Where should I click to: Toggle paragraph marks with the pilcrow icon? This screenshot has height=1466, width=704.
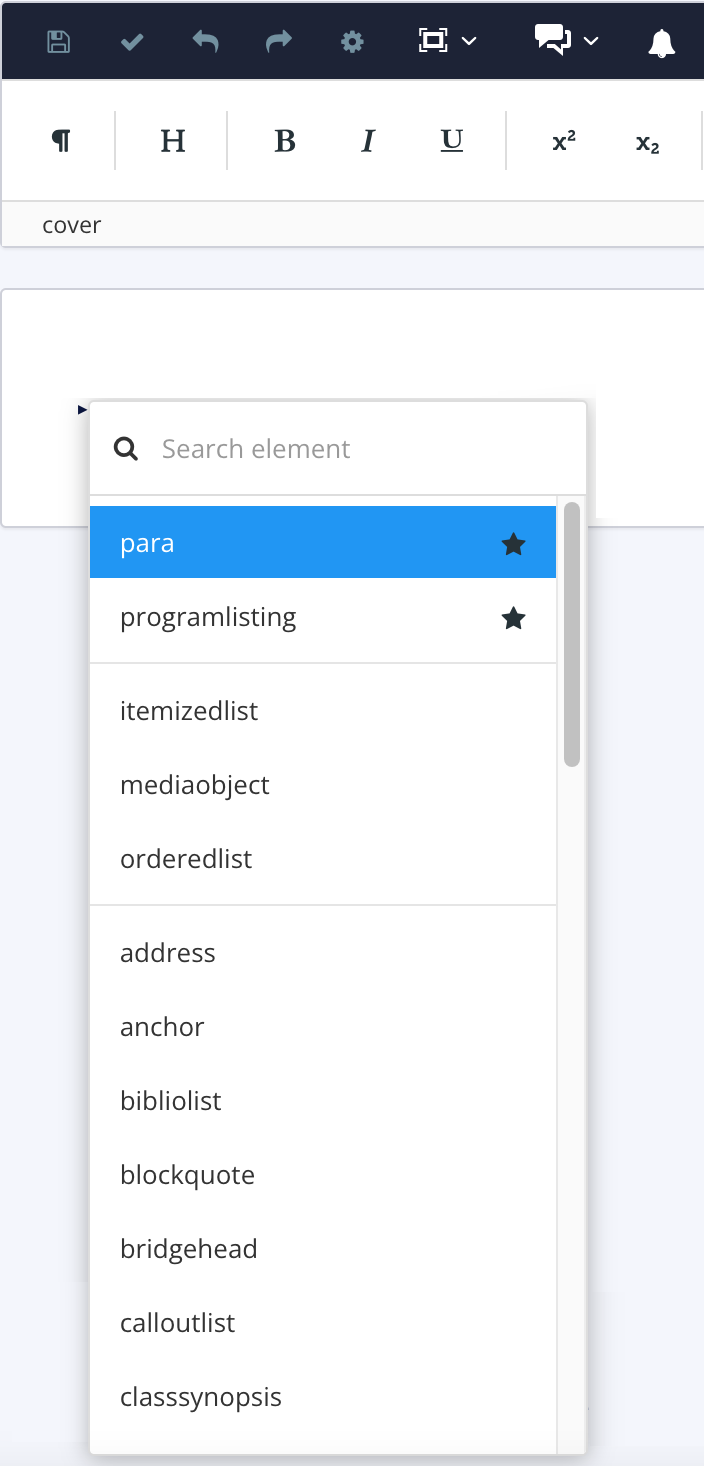click(x=60, y=140)
